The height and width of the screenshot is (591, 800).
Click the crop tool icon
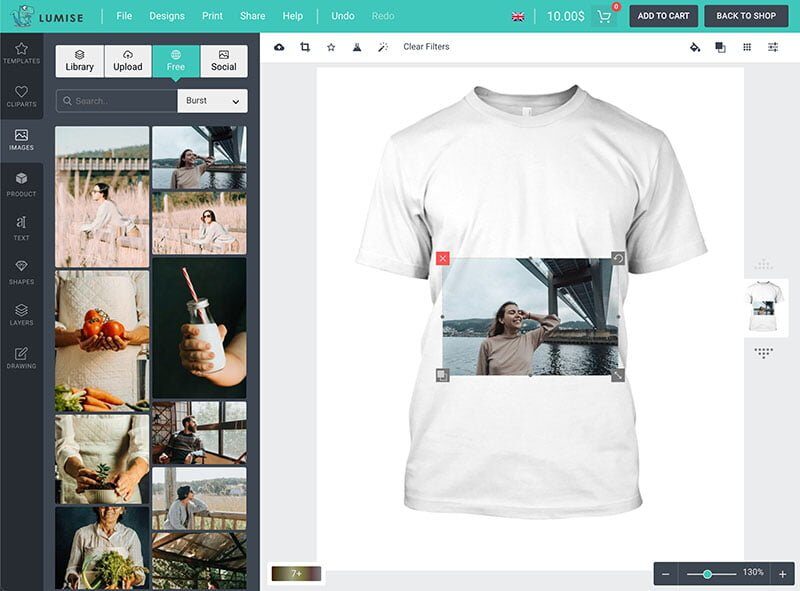tap(305, 47)
